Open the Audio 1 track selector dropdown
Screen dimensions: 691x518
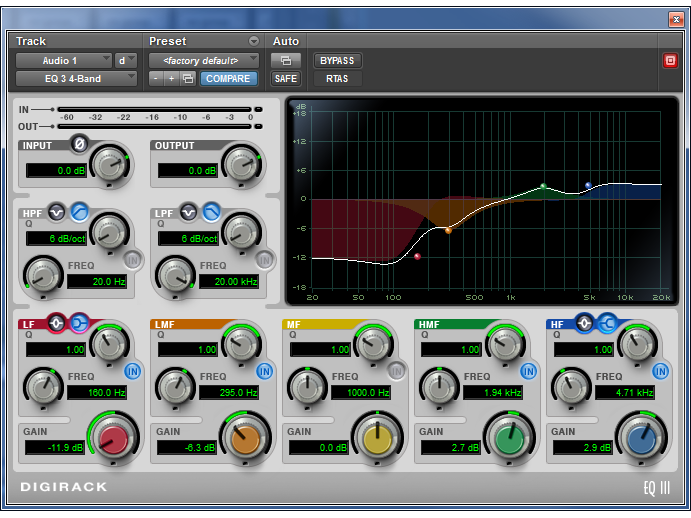(63, 60)
